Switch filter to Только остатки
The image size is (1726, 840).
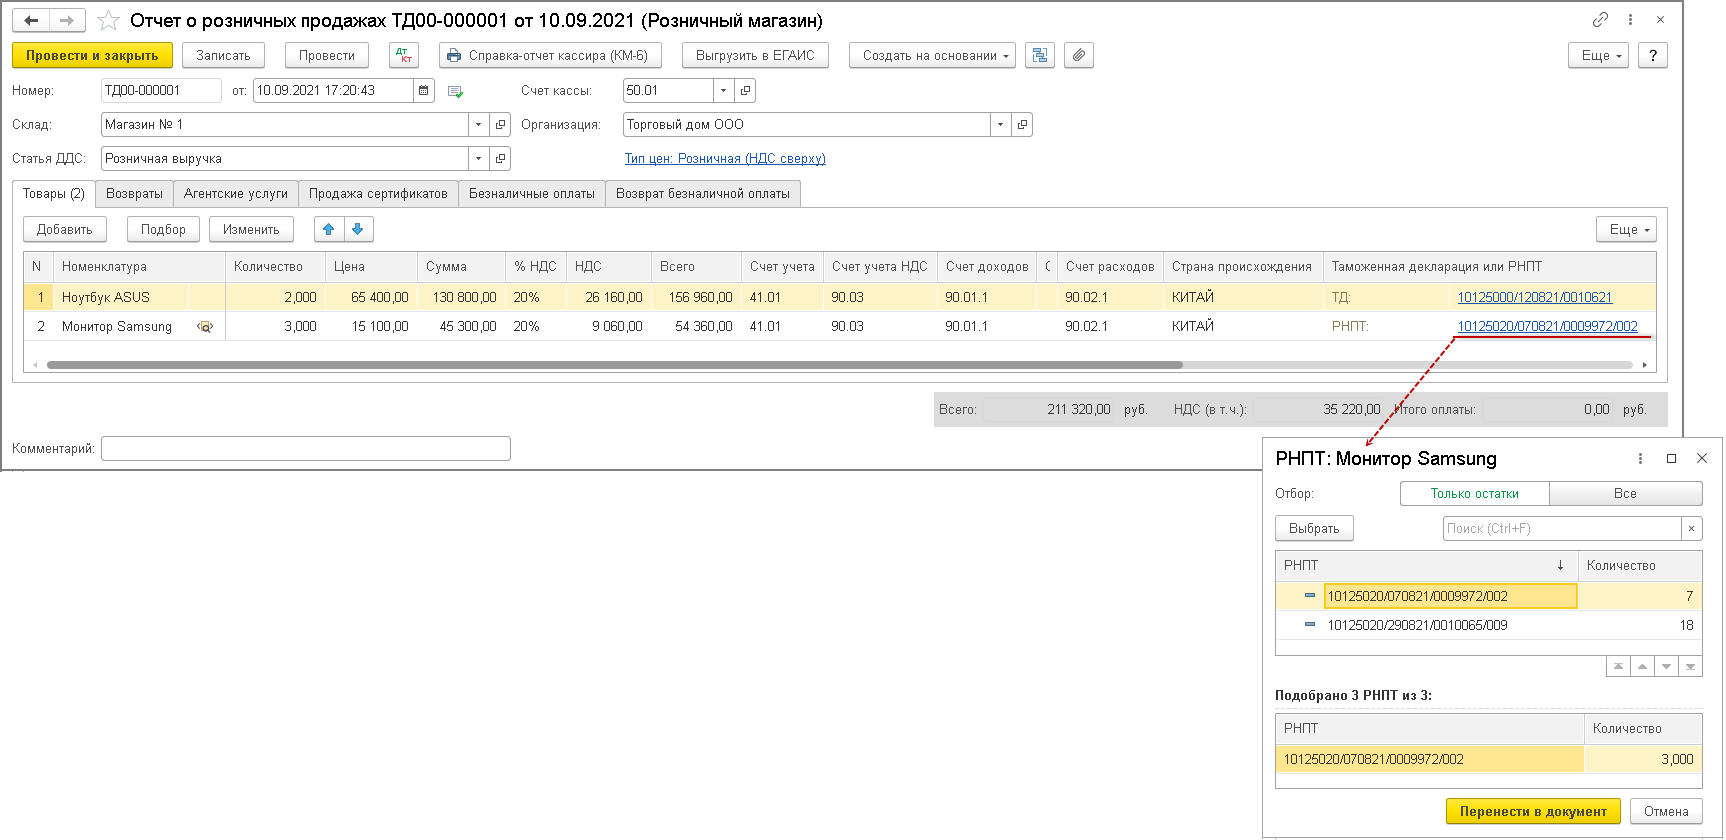coord(1474,494)
